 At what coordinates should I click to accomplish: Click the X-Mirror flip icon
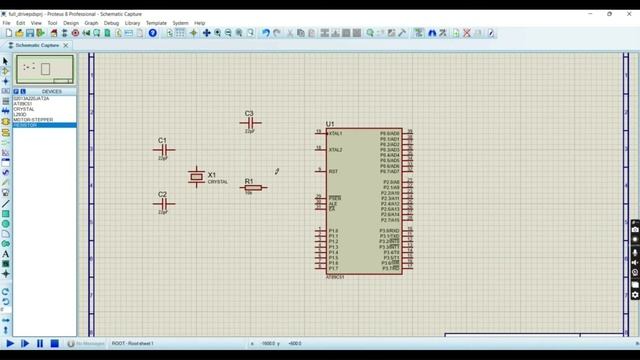click(5, 320)
